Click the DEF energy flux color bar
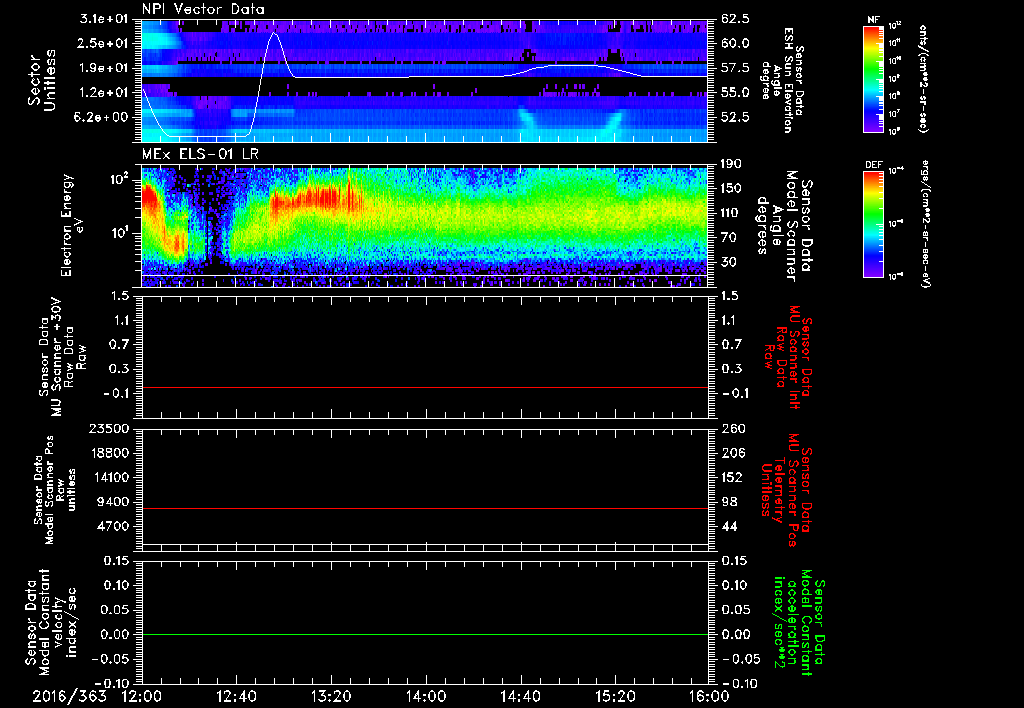The width and height of the screenshot is (1024, 708). point(874,223)
